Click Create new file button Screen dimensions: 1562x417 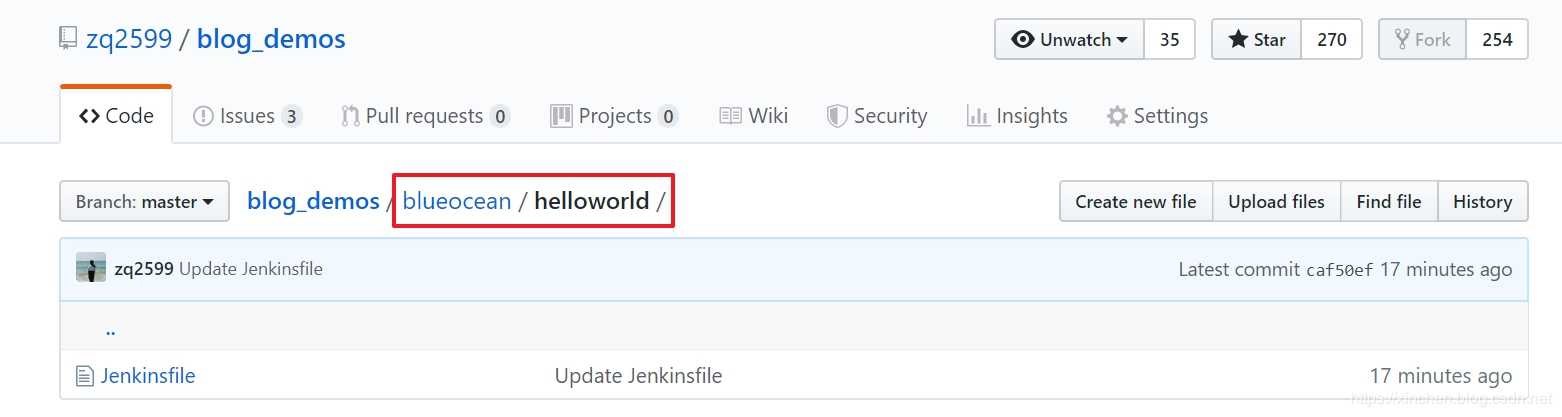(1135, 201)
